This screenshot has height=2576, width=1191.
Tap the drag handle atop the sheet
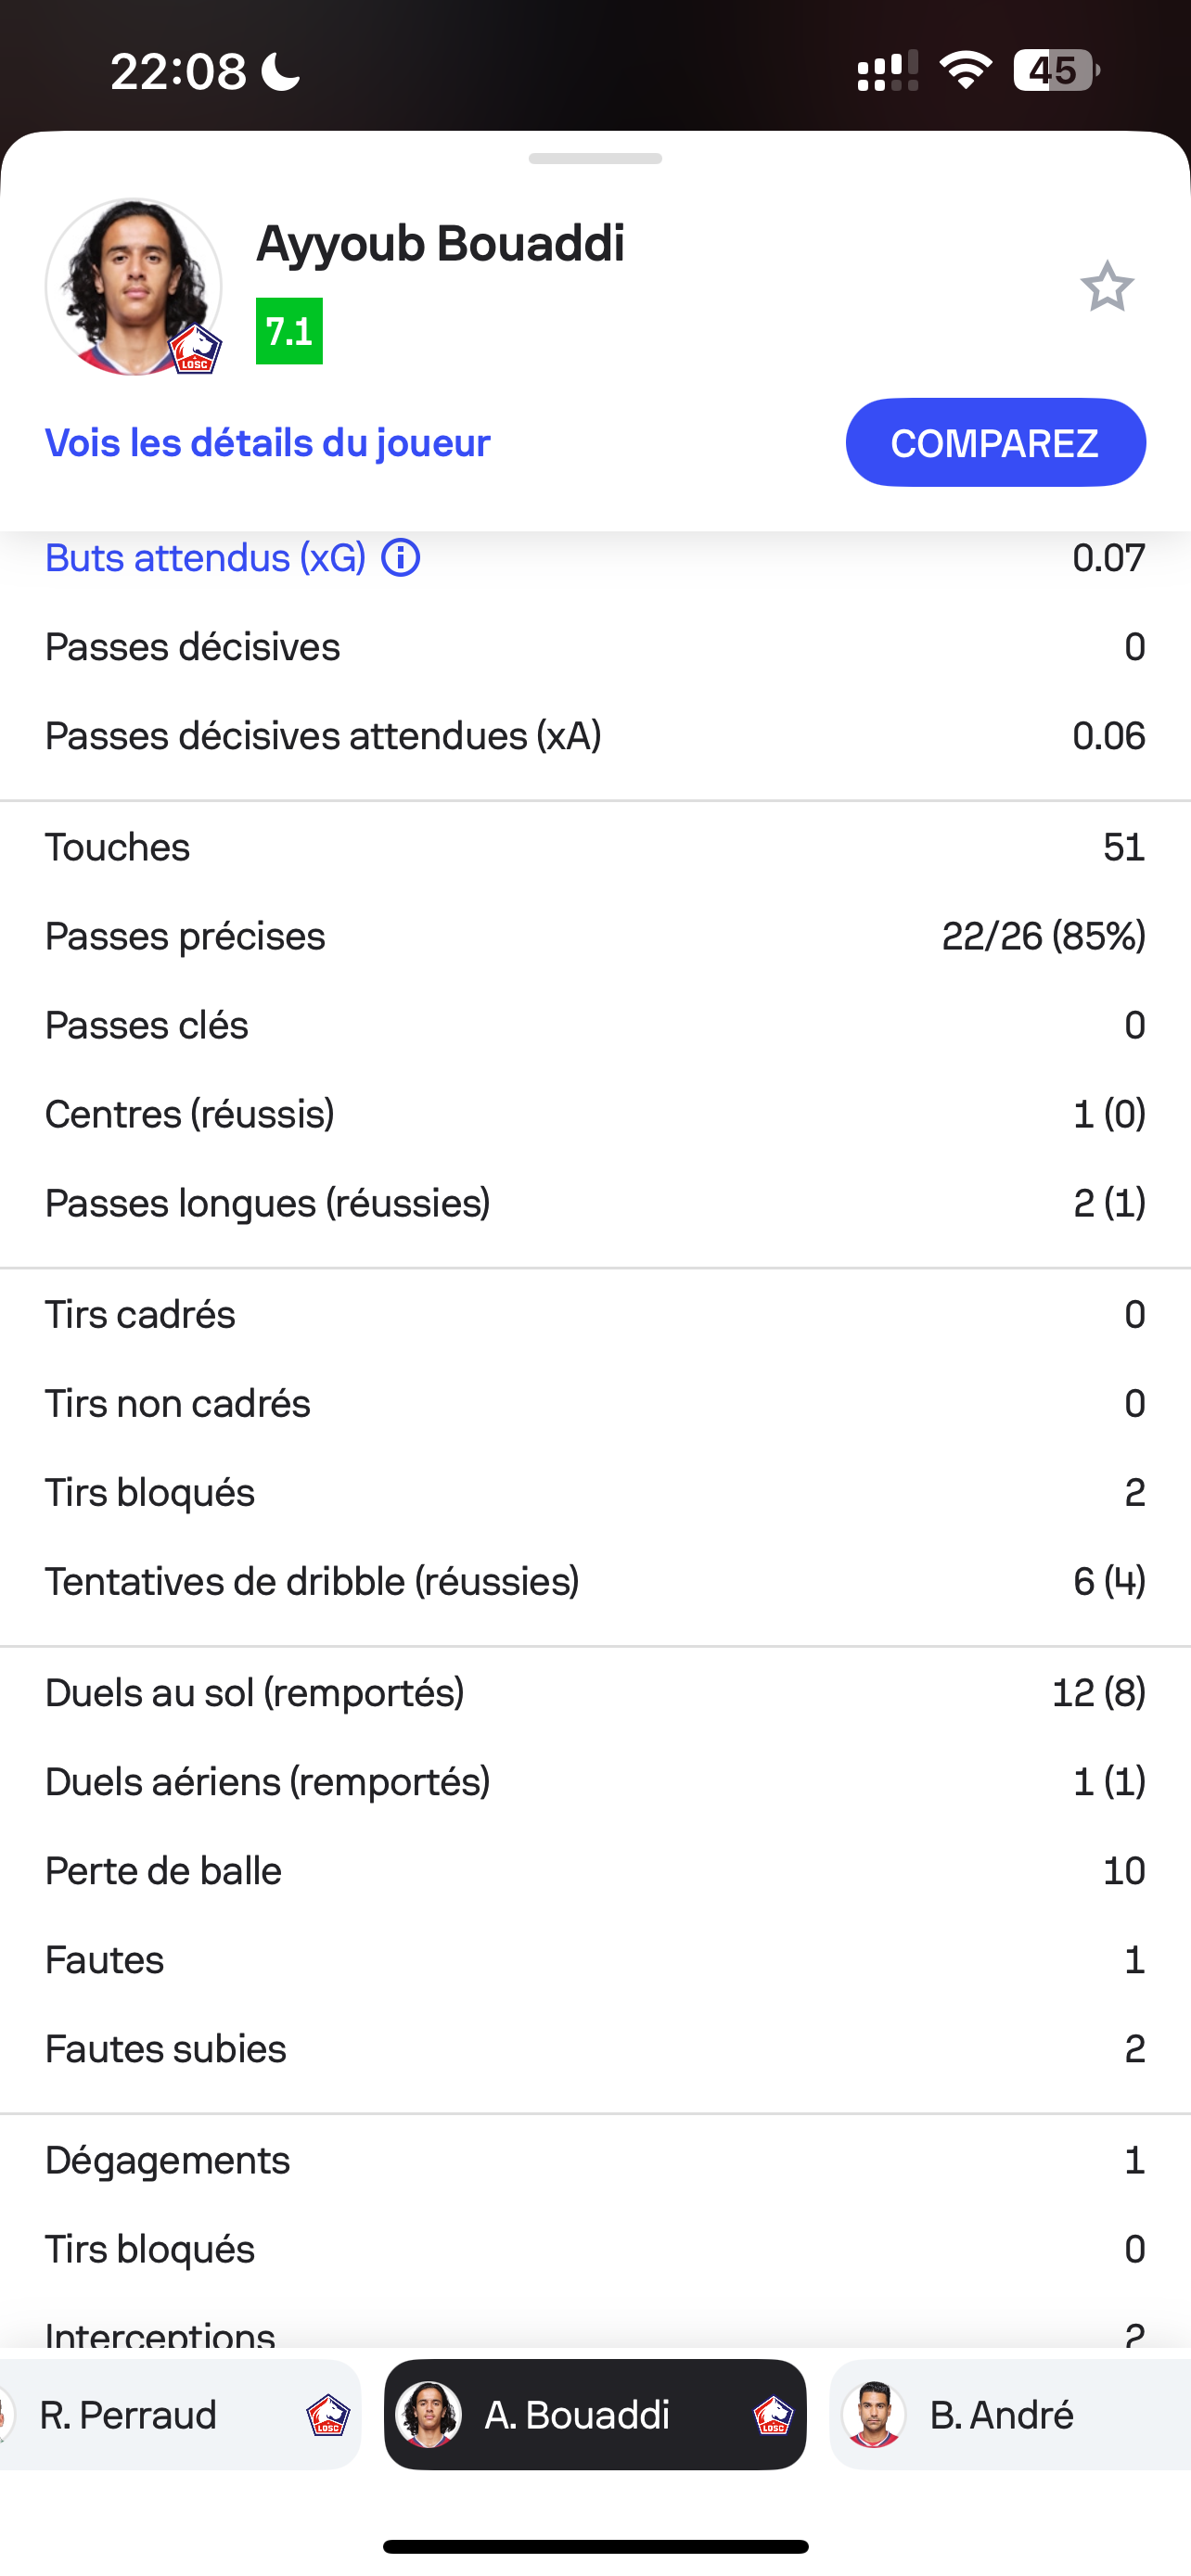(595, 159)
